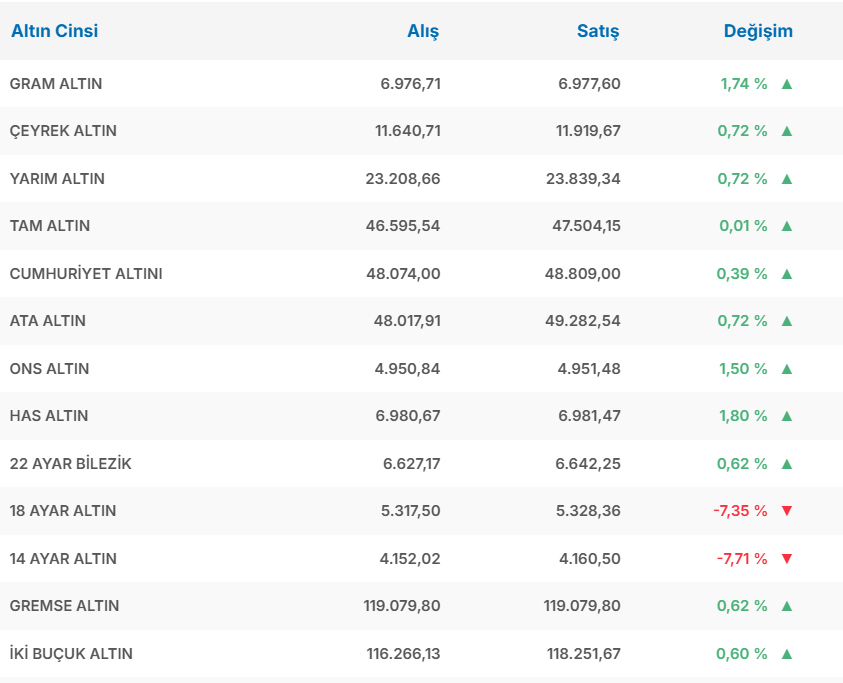Click GRAM ALTIN selling price 6.977,60
843x683 pixels.
(x=589, y=84)
